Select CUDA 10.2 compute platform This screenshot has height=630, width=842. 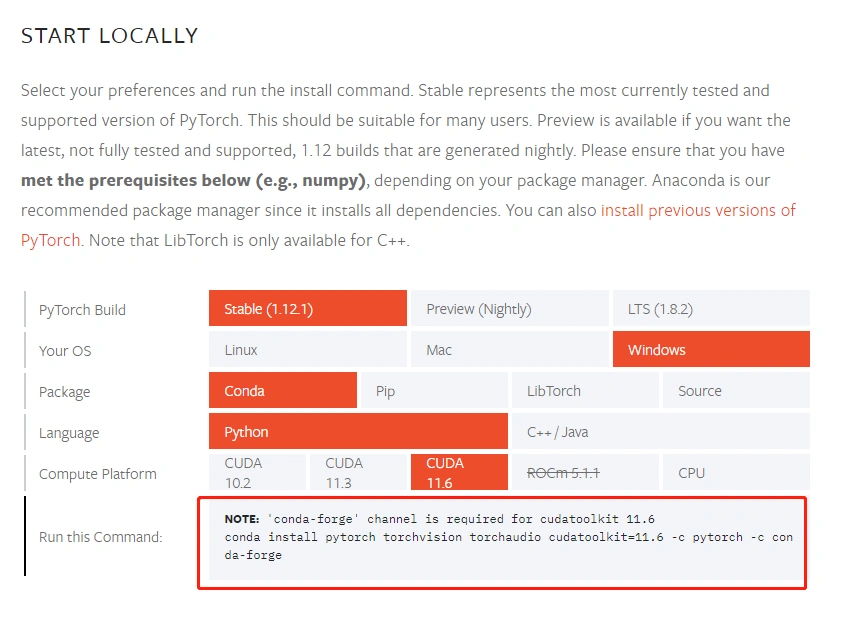point(257,472)
